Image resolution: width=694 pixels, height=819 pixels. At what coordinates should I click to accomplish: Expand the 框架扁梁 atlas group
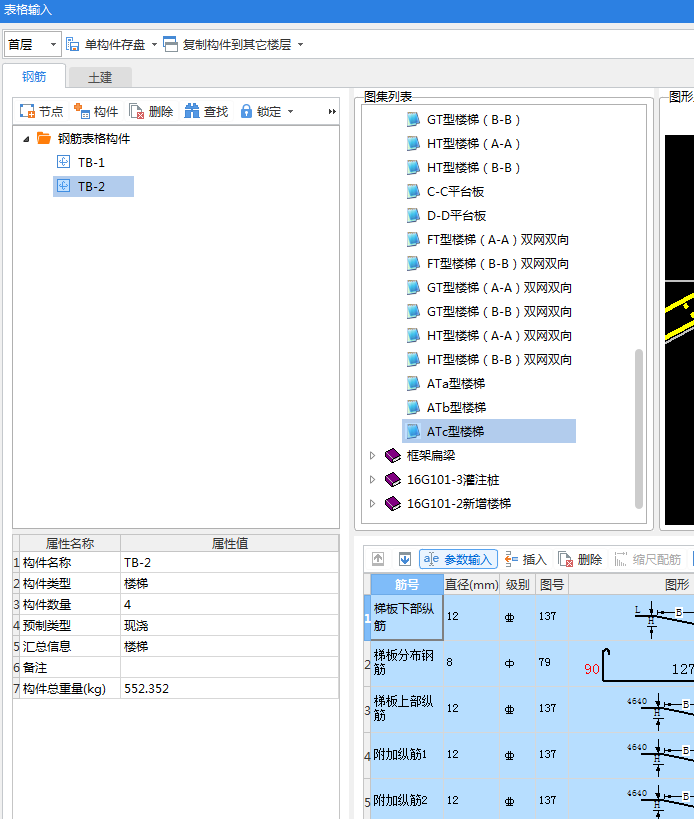tap(372, 455)
